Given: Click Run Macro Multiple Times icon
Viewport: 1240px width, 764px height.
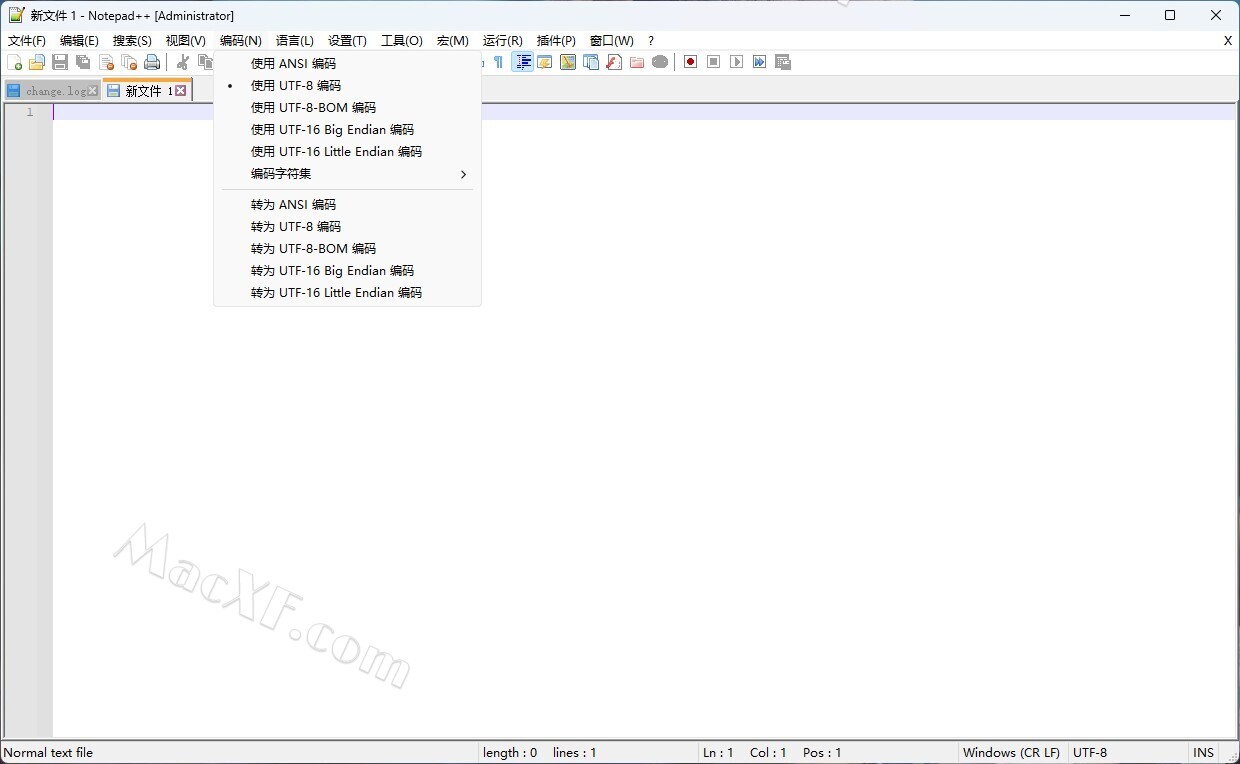Looking at the screenshot, I should 759,62.
